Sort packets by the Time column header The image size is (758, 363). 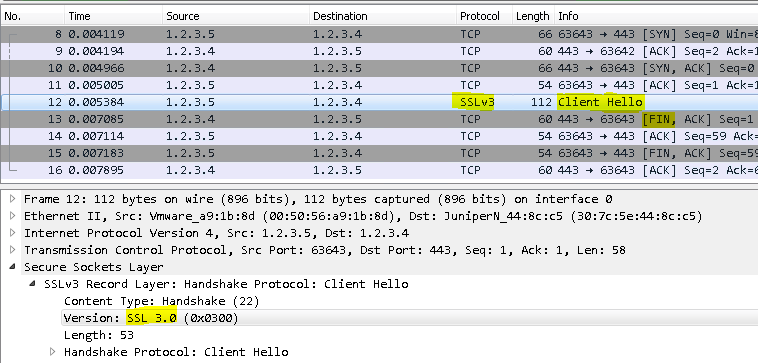coord(114,16)
